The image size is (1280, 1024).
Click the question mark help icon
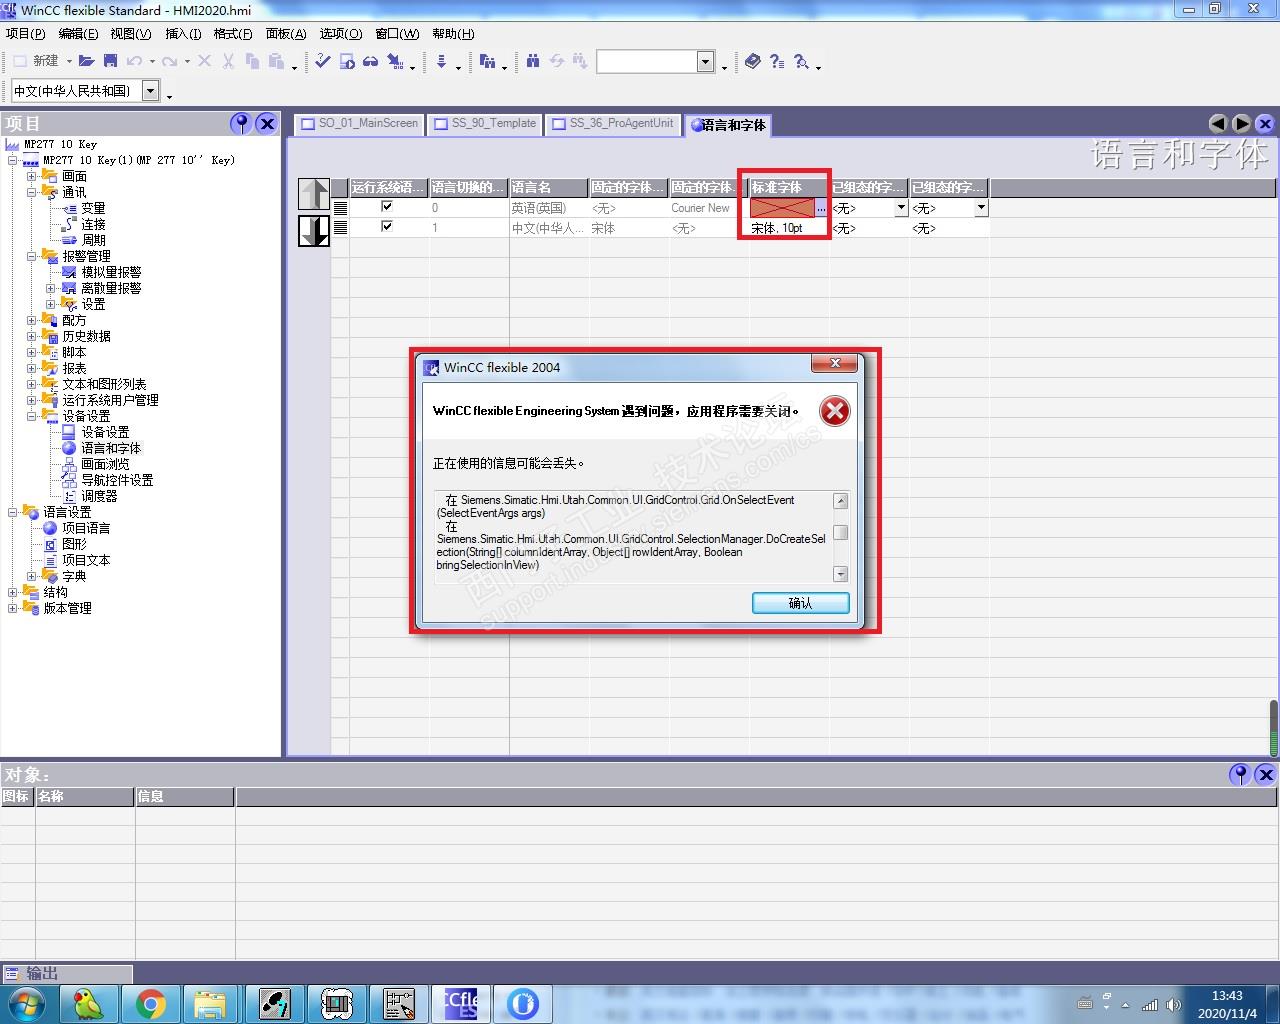(x=777, y=61)
